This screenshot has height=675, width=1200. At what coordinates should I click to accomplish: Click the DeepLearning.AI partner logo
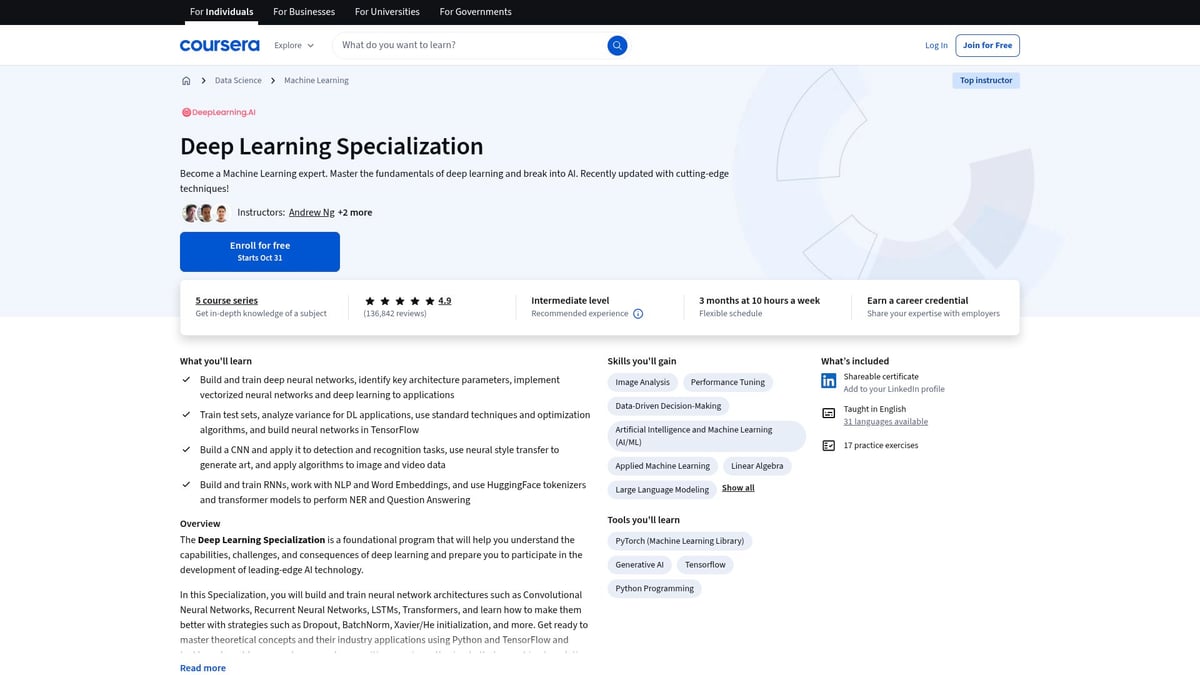tap(218, 113)
